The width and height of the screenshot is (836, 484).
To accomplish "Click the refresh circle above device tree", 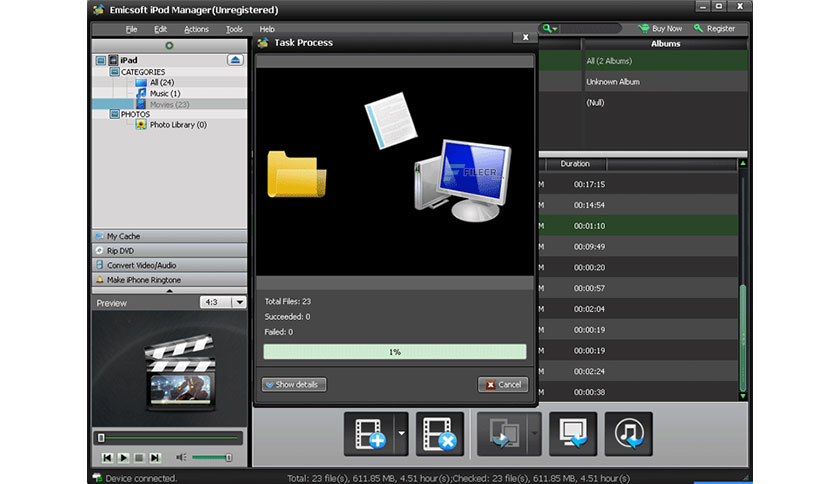I will click(169, 46).
